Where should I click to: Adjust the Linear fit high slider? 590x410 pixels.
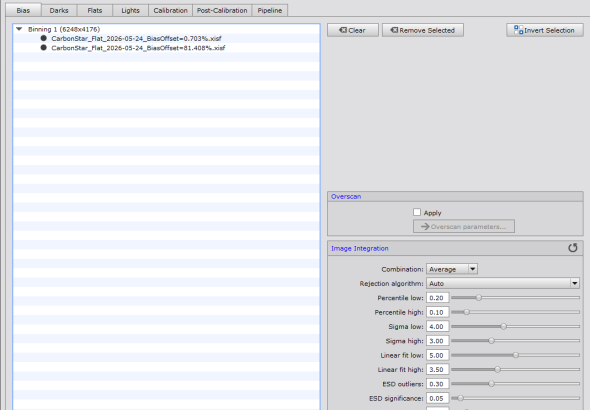coord(515,369)
